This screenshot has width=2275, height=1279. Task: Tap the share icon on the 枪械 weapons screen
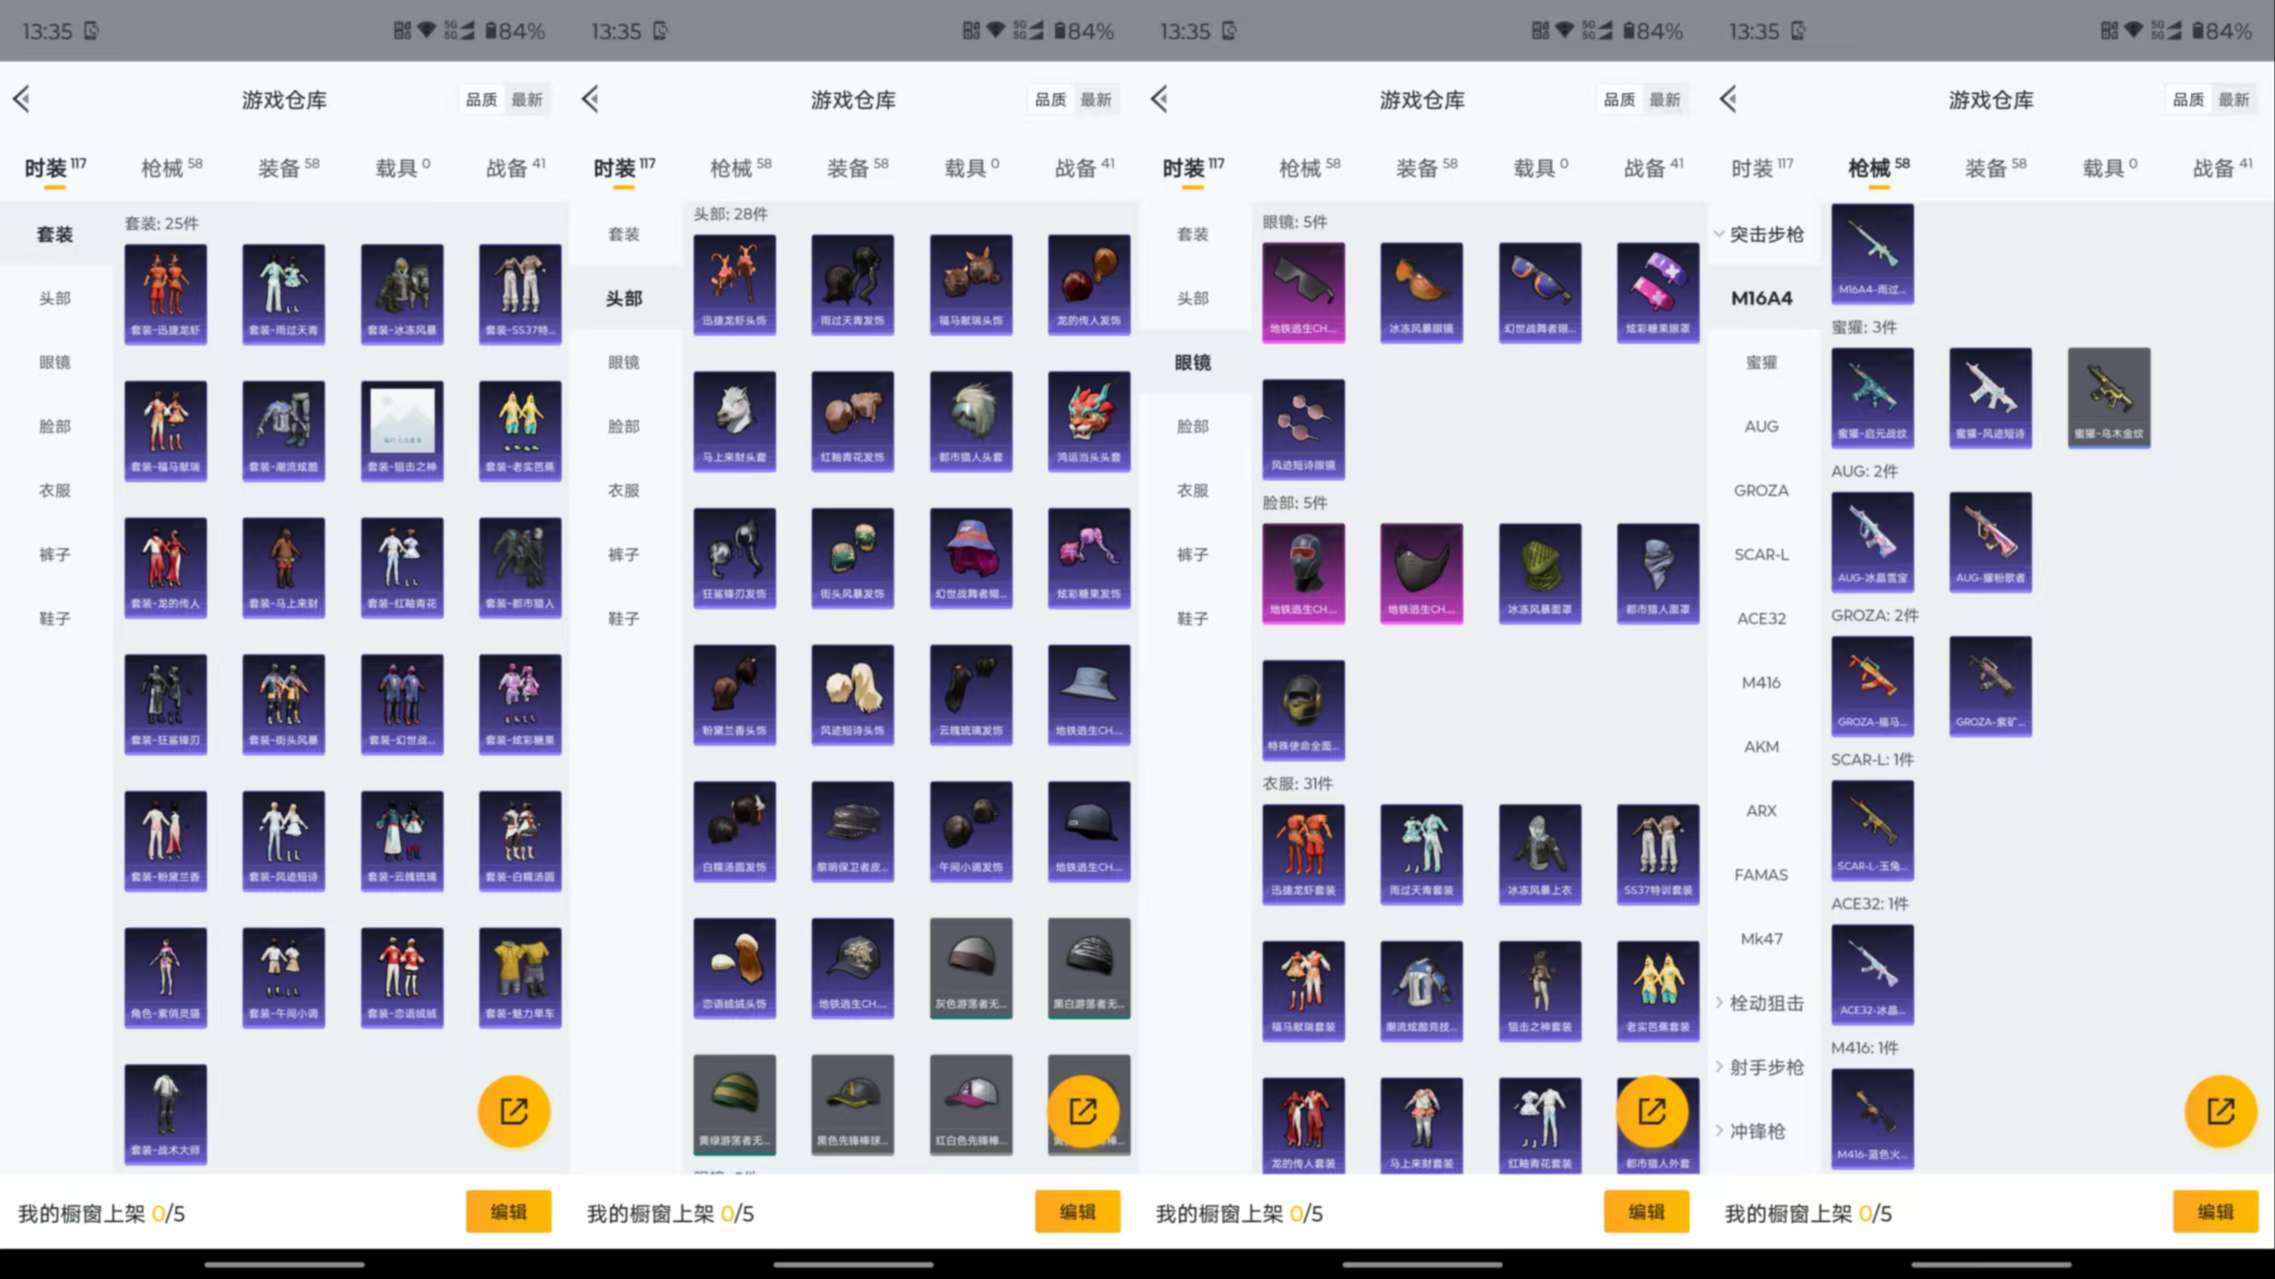click(x=2219, y=1111)
